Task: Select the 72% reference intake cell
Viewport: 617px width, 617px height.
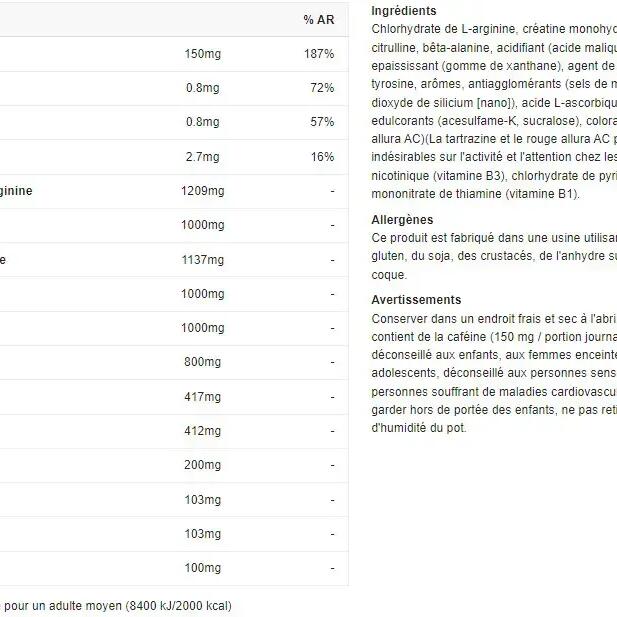Action: [321, 88]
